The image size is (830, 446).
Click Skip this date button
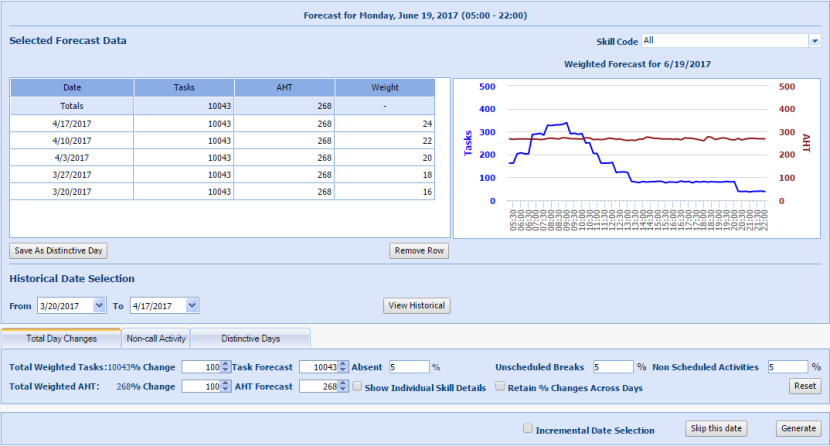tap(716, 428)
